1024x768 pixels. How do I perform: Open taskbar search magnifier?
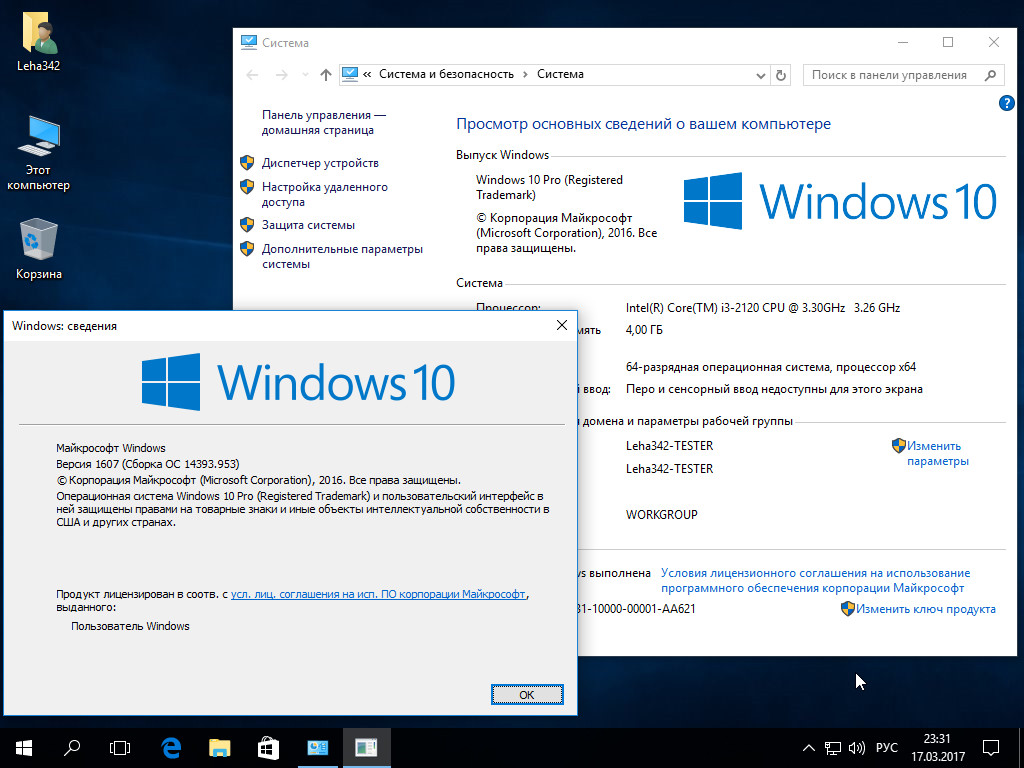72,748
